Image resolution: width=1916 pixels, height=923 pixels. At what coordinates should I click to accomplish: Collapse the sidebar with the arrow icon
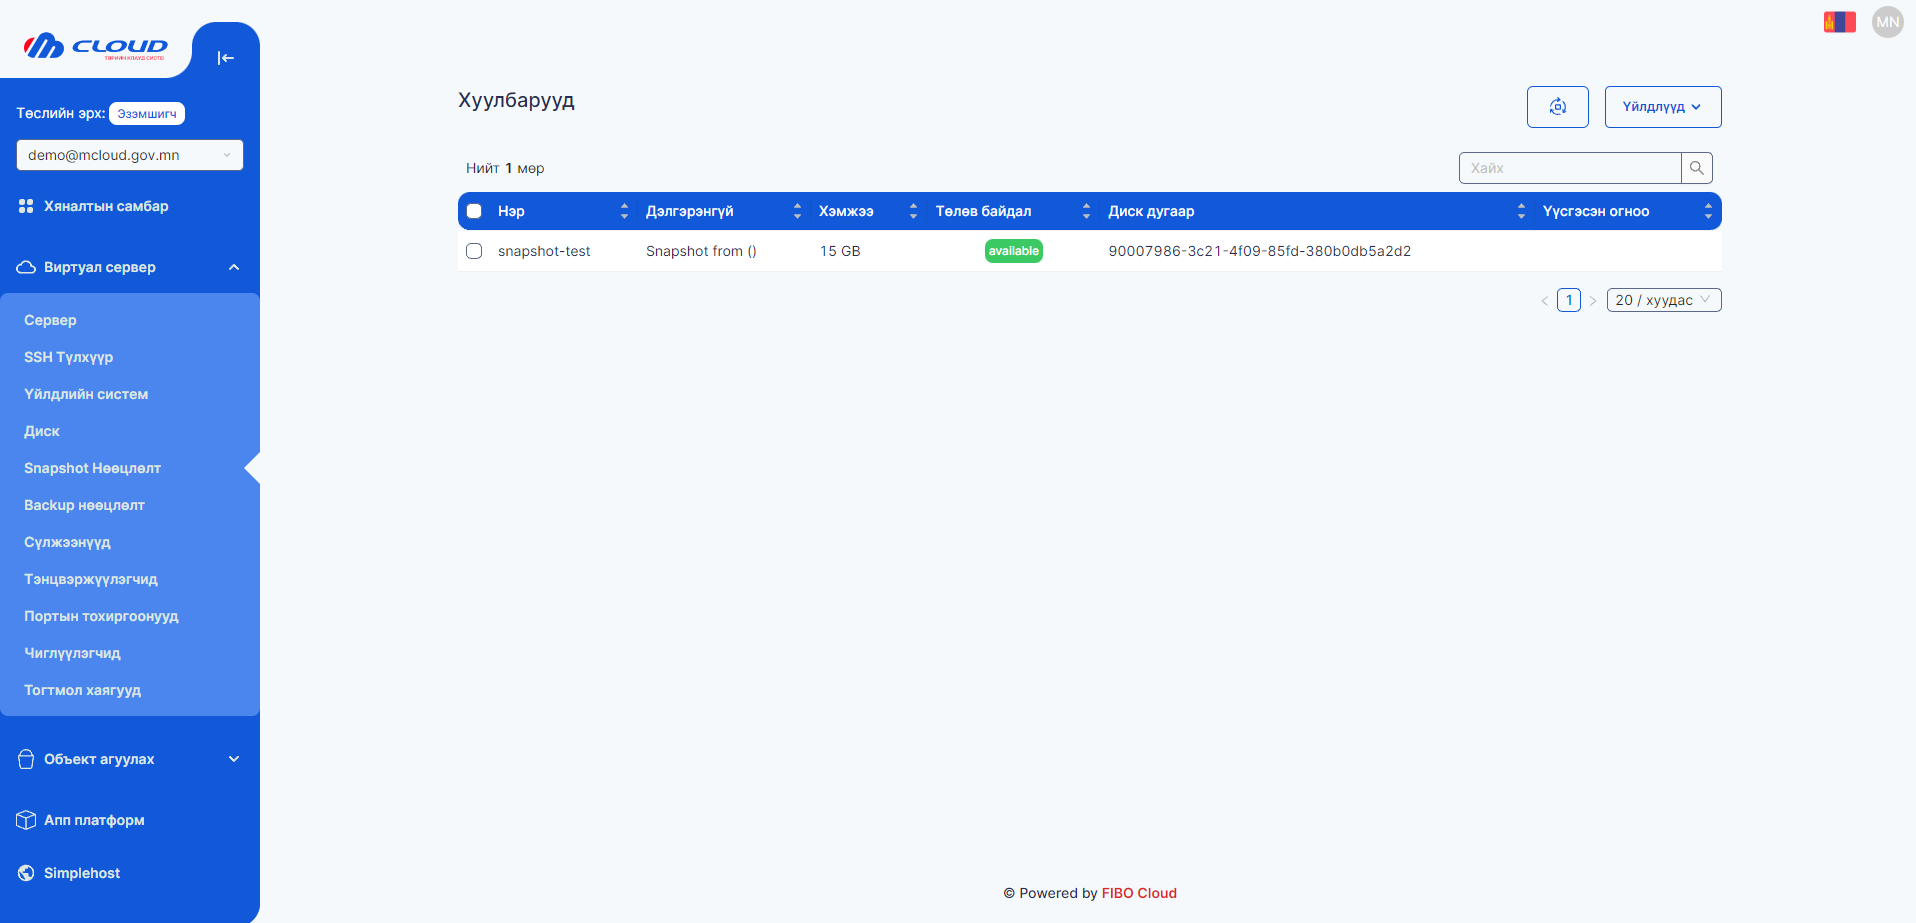[x=225, y=58]
